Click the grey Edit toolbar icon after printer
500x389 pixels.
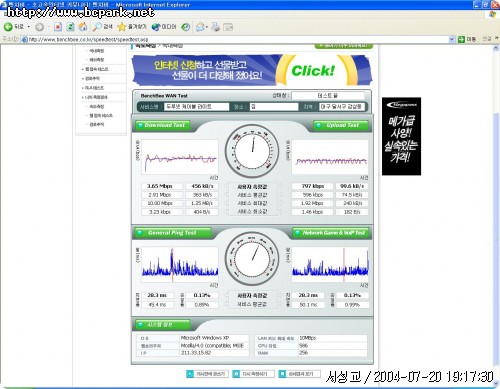228,27
